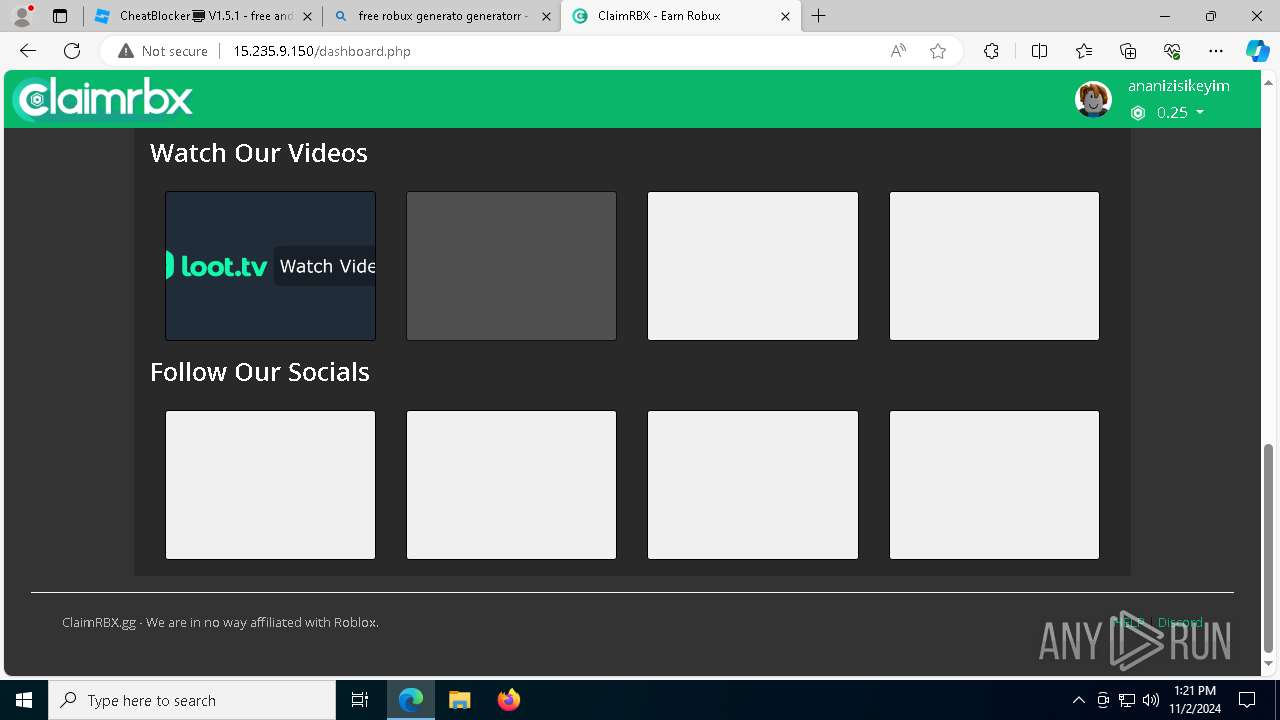The height and width of the screenshot is (720, 1280).
Task: Open the second Follow Our Socials card
Action: [511, 485]
